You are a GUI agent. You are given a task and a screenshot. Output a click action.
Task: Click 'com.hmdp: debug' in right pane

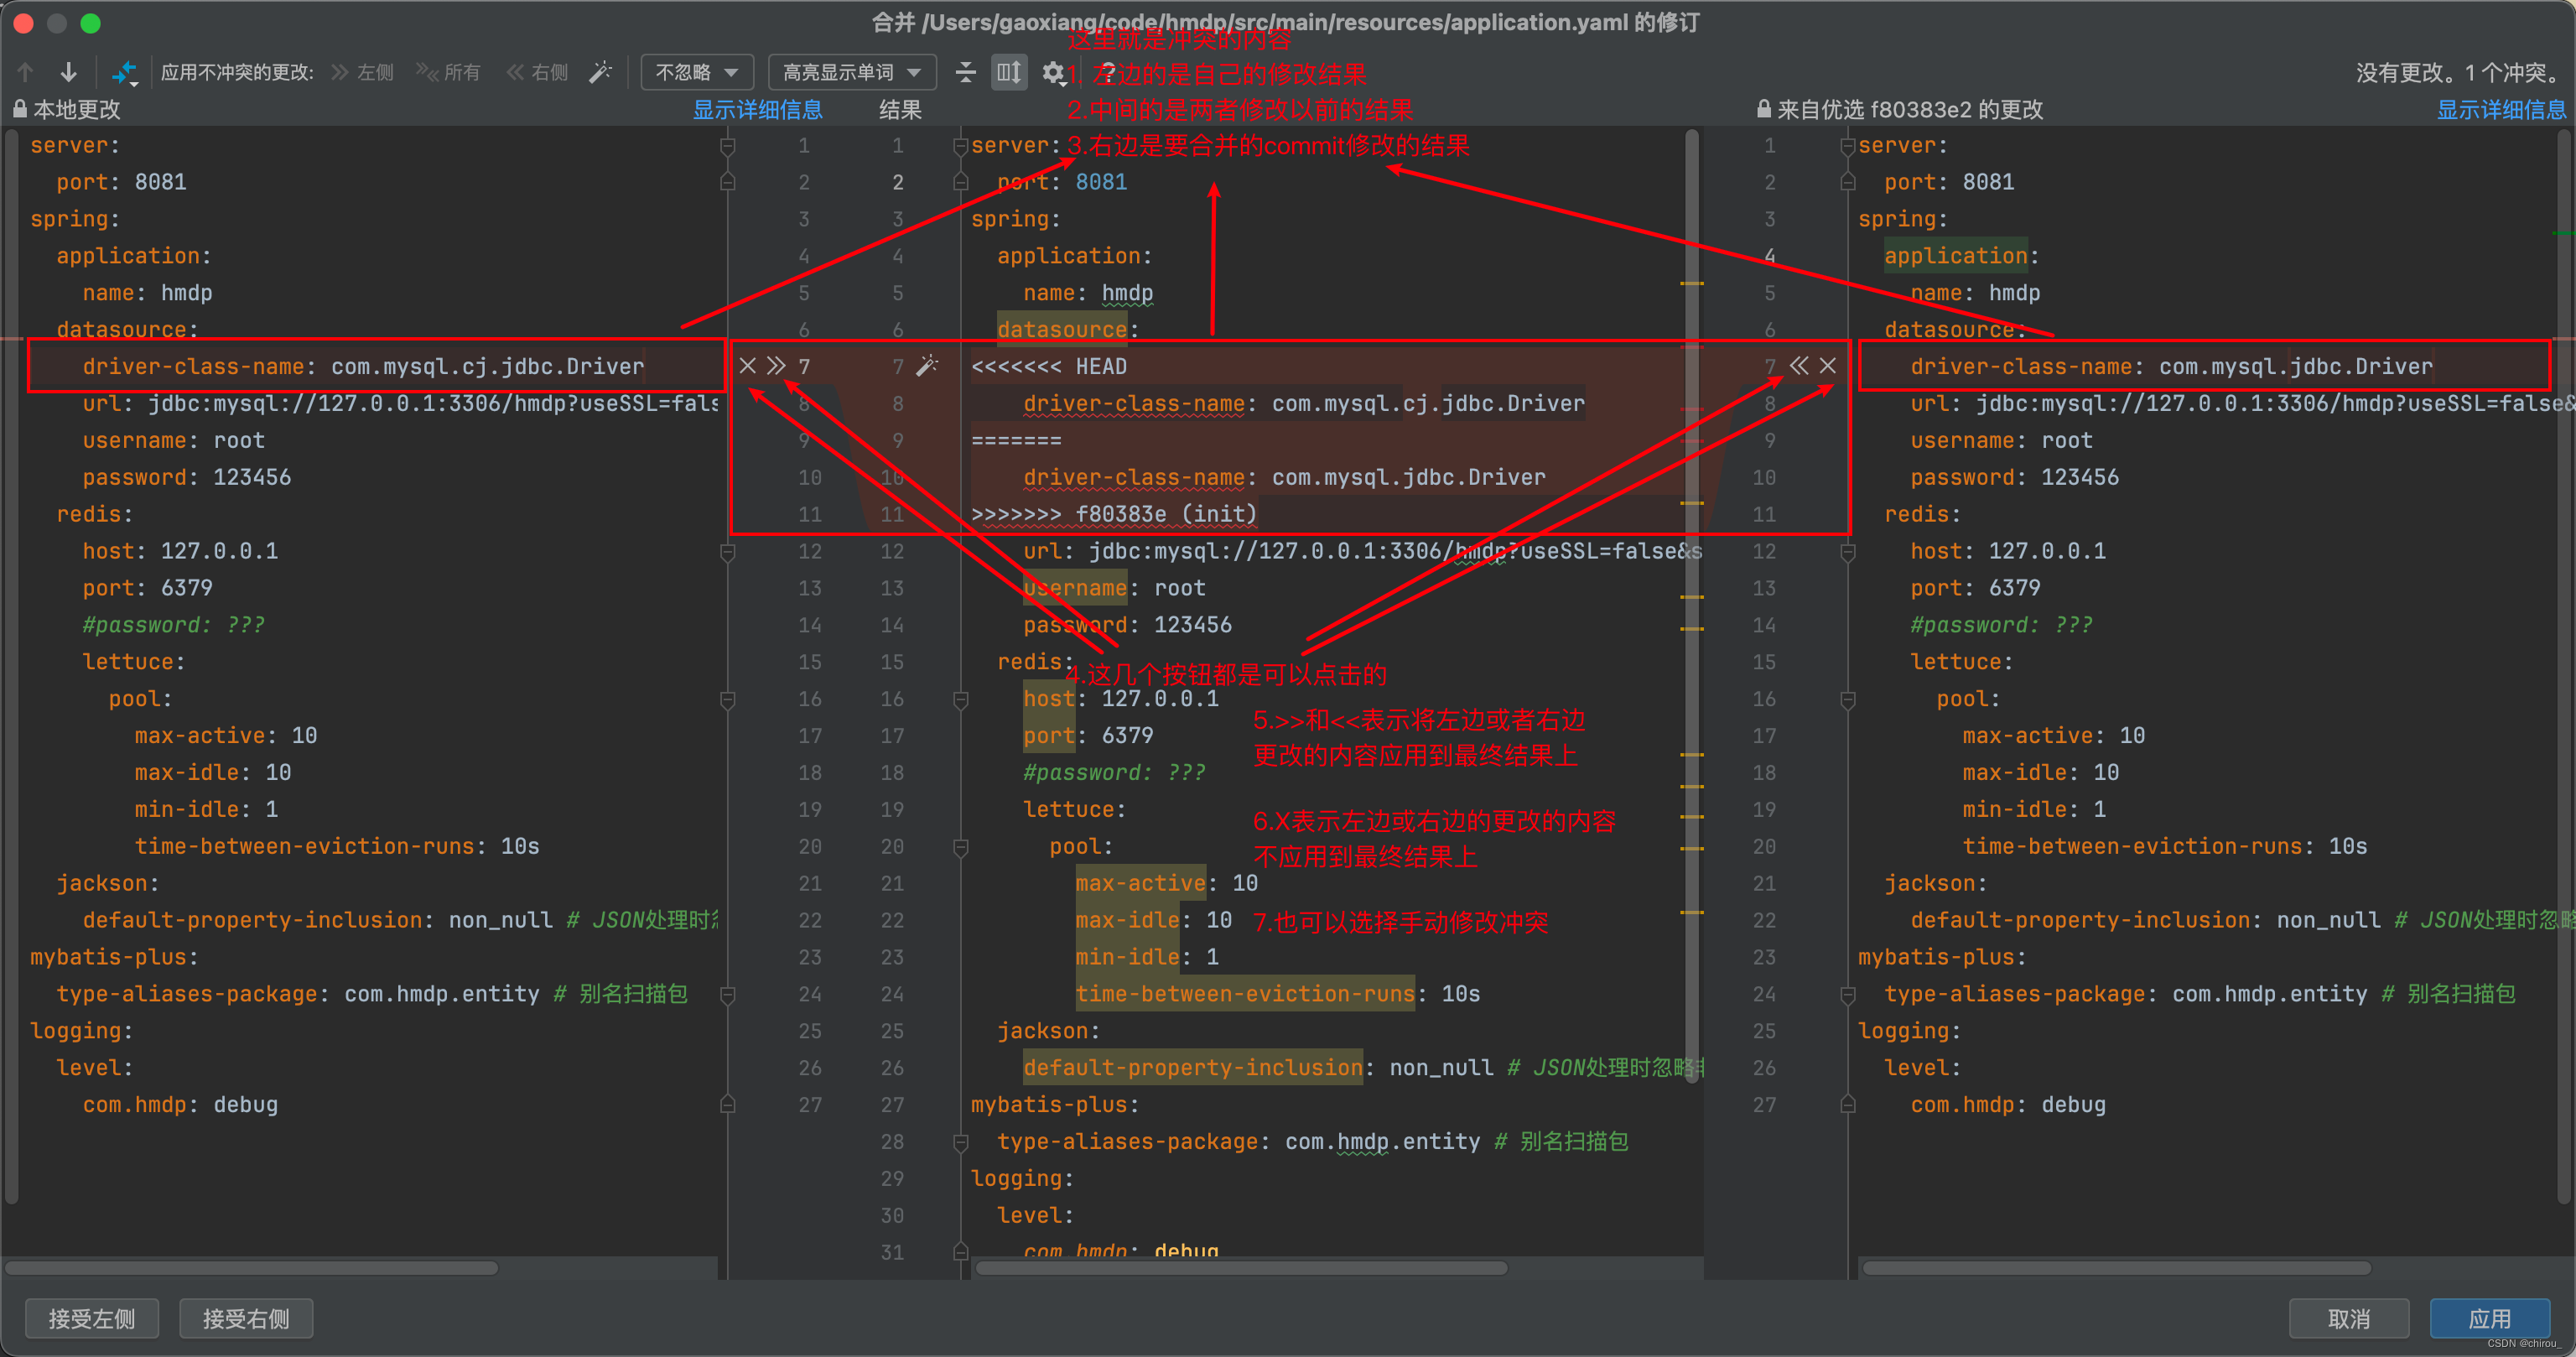[x=2008, y=1105]
